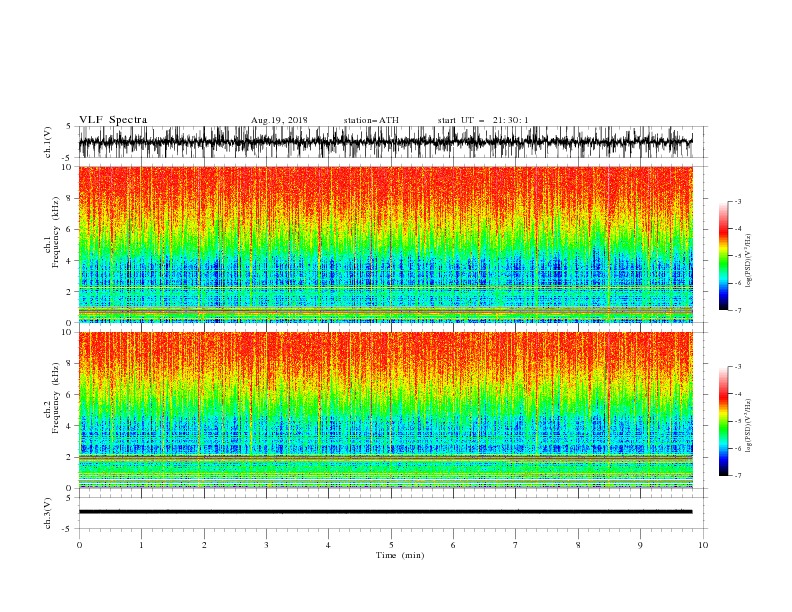The height and width of the screenshot is (612, 792).
Task: Click the ch.1 "Frequency (kHz)" axis label
Action: coord(56,232)
